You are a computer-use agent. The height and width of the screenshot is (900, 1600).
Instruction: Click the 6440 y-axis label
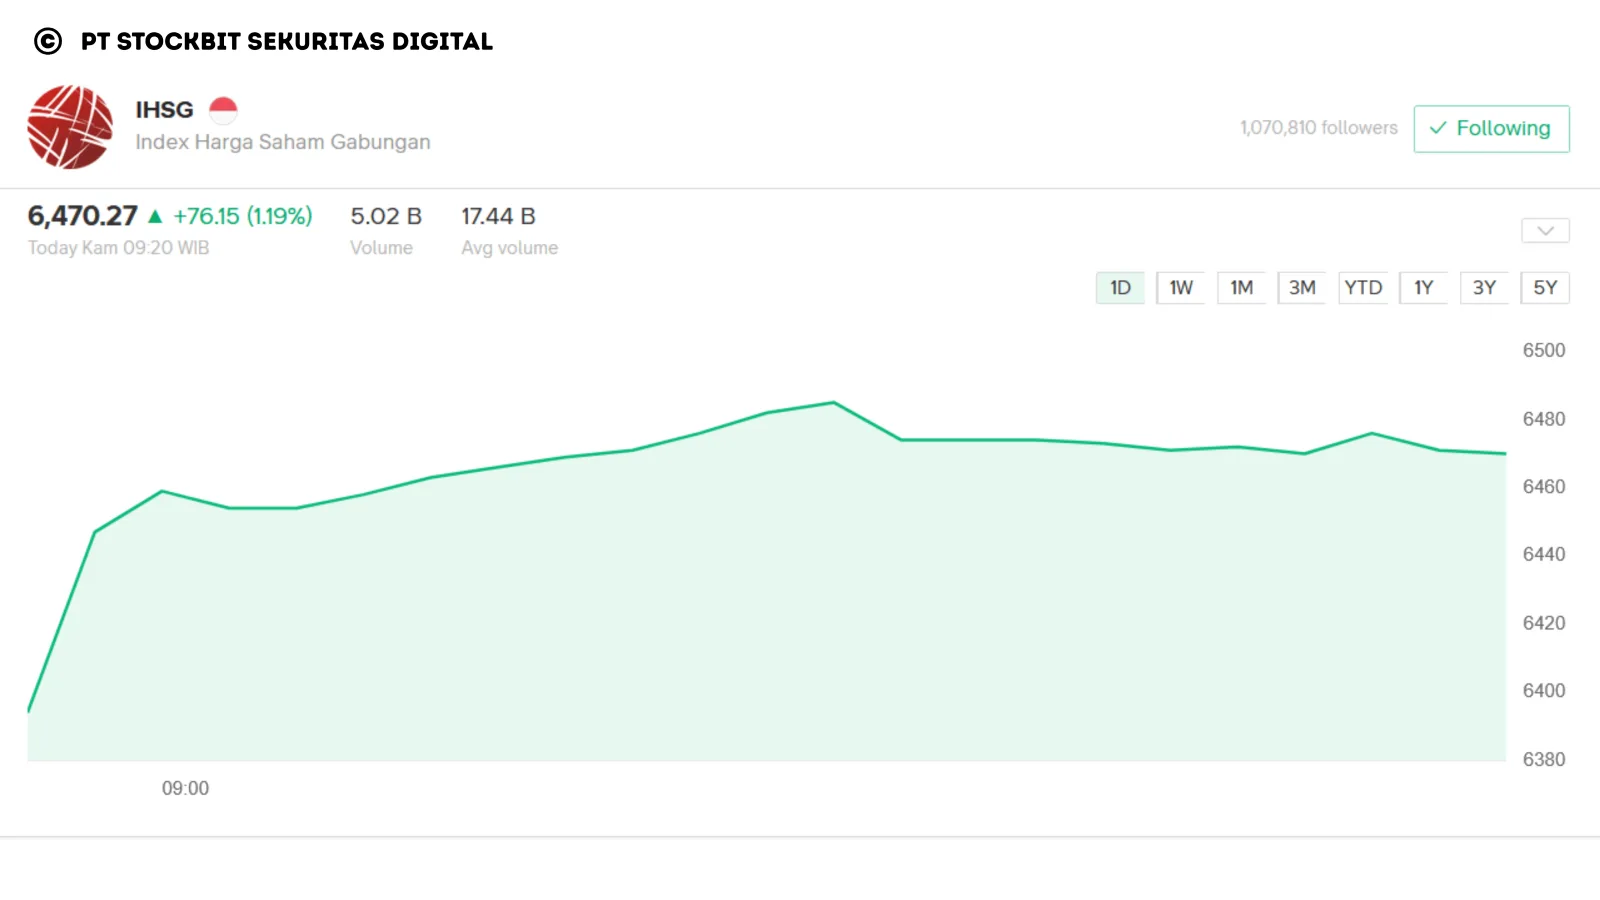click(1544, 555)
